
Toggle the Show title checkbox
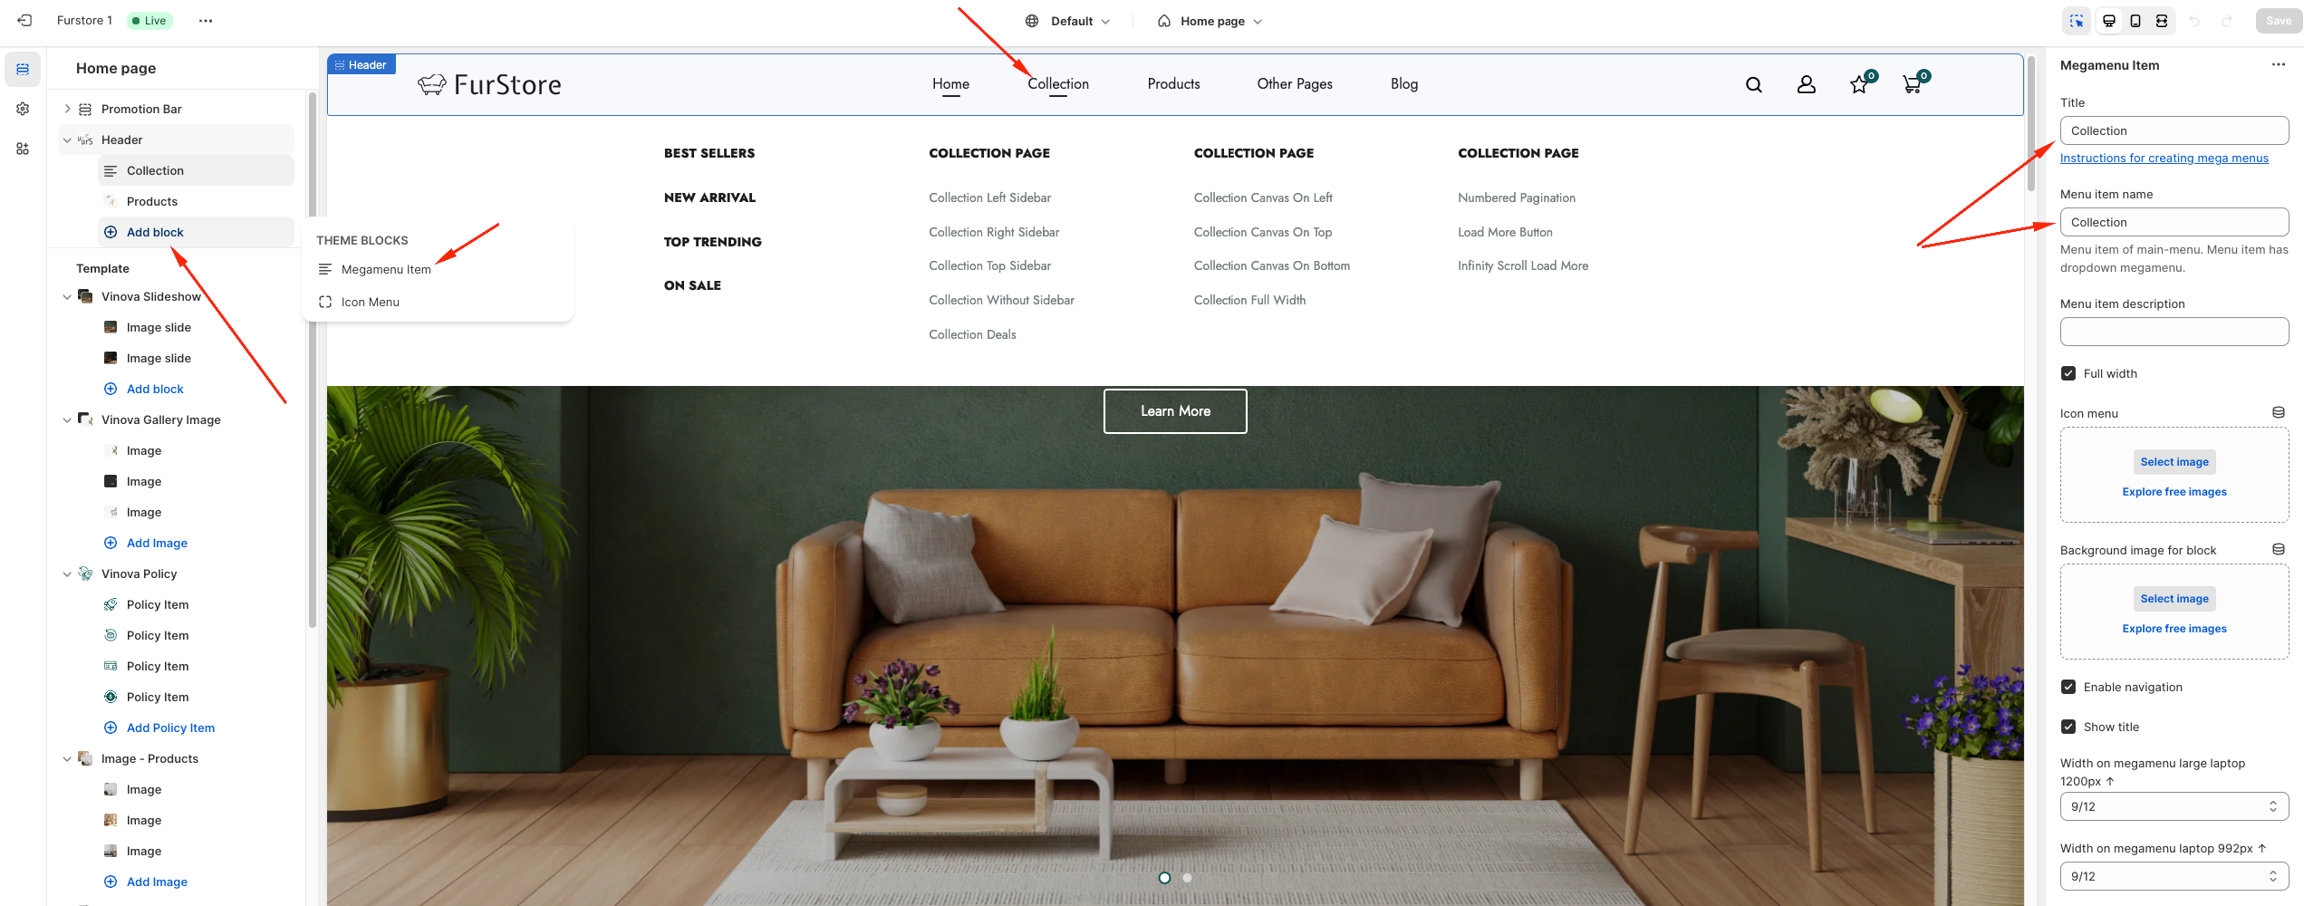2068,727
